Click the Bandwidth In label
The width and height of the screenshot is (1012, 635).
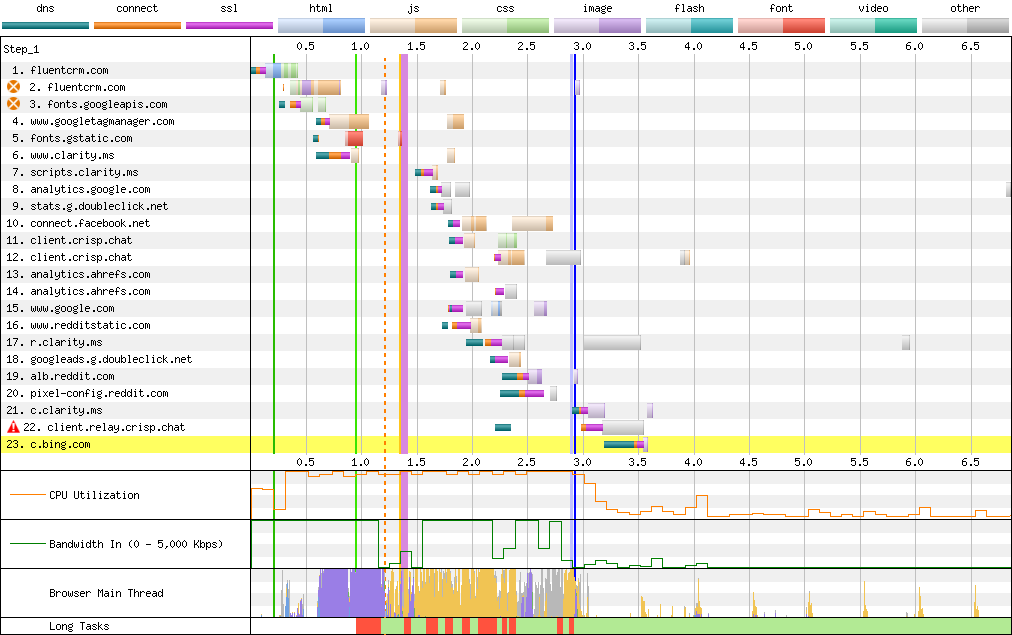click(x=136, y=544)
